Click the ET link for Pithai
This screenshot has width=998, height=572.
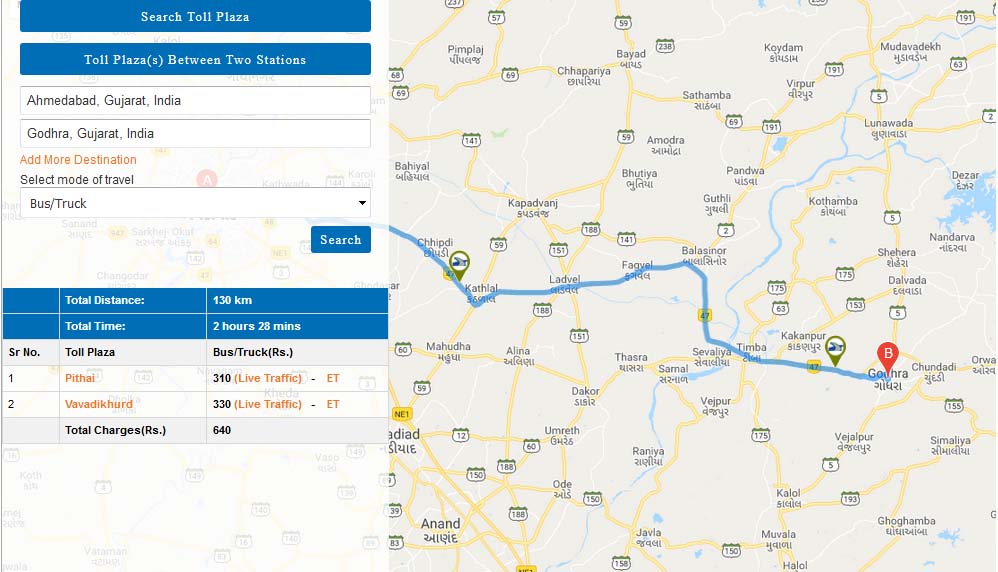click(333, 379)
